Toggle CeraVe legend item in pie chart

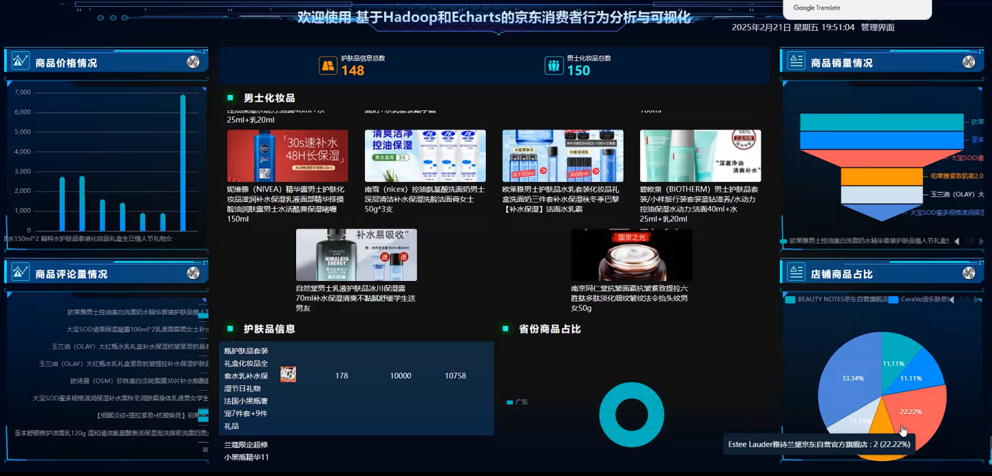click(918, 299)
